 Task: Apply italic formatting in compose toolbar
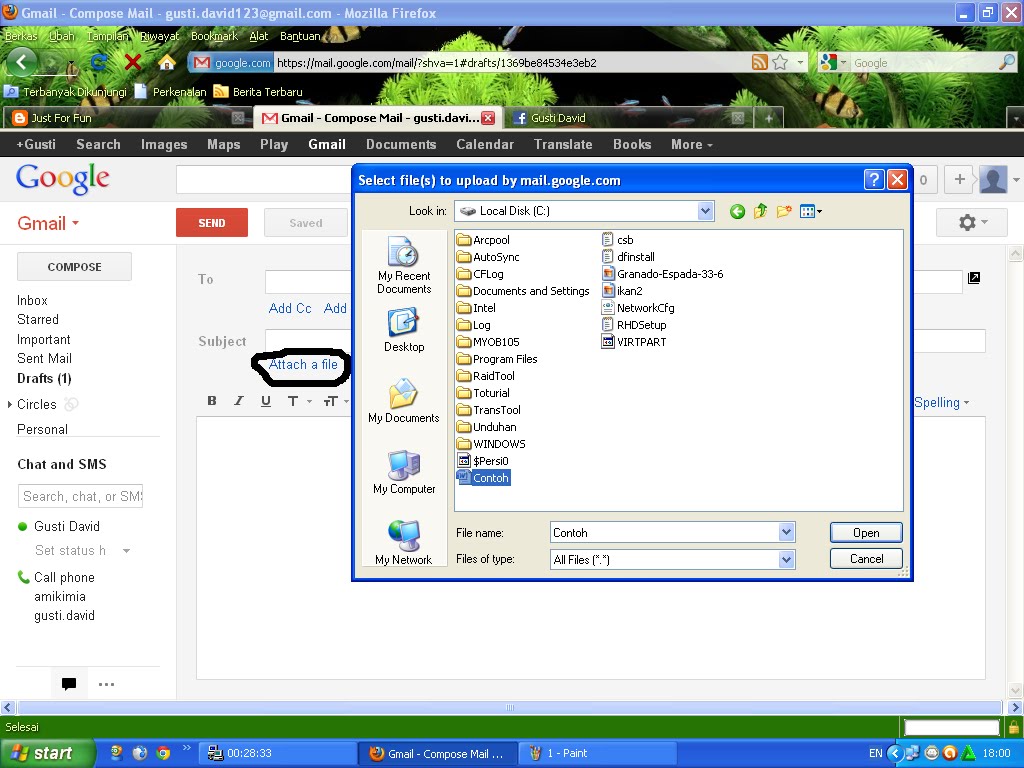239,401
